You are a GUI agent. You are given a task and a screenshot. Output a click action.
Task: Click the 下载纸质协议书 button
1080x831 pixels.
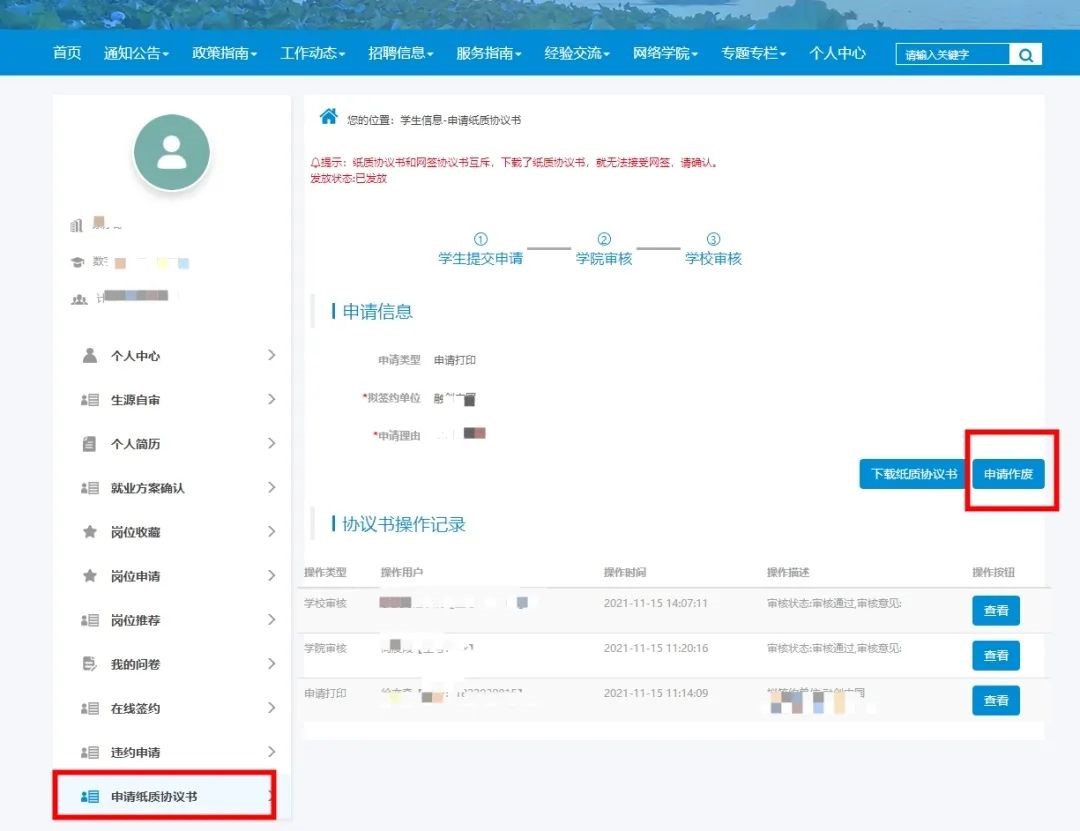pyautogui.click(x=914, y=474)
